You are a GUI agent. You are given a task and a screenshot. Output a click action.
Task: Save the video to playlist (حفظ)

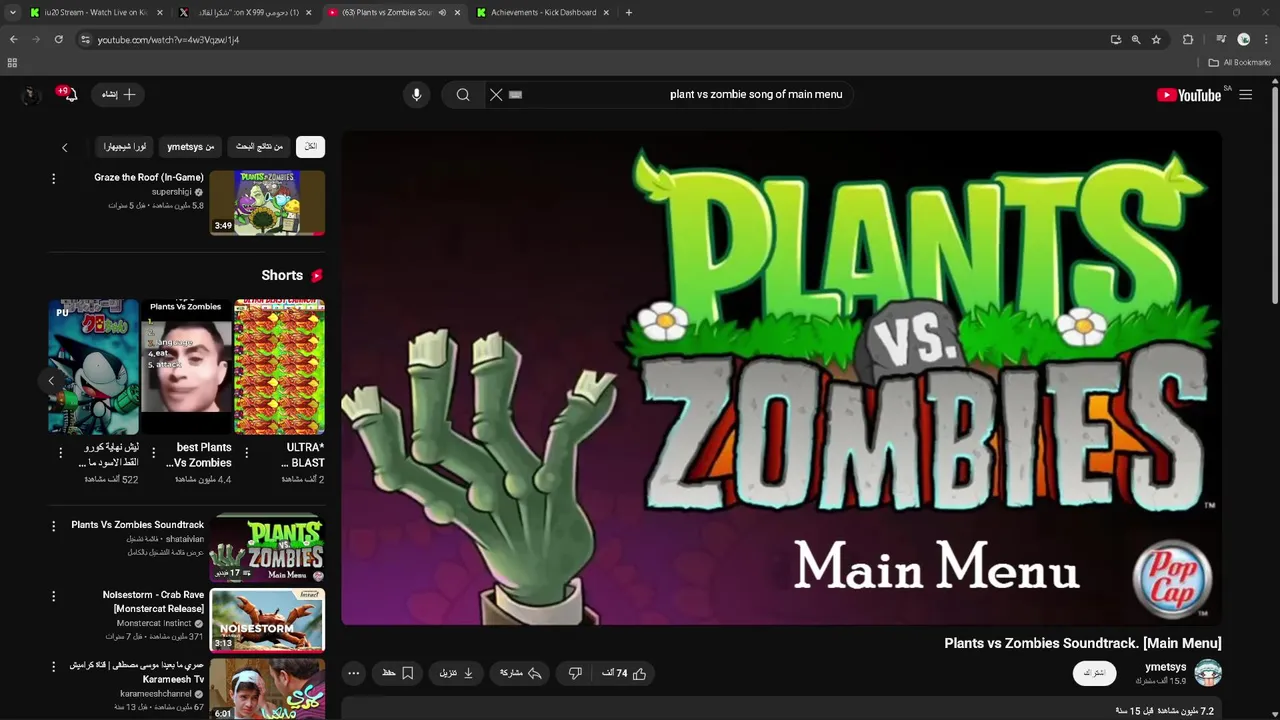398,674
